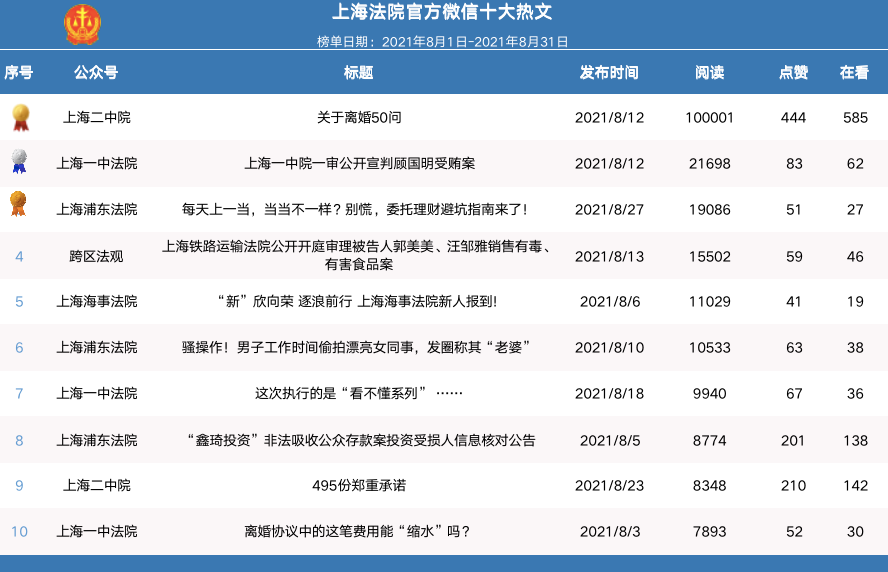Open article about 委托理财避坑指南

(x=356, y=210)
